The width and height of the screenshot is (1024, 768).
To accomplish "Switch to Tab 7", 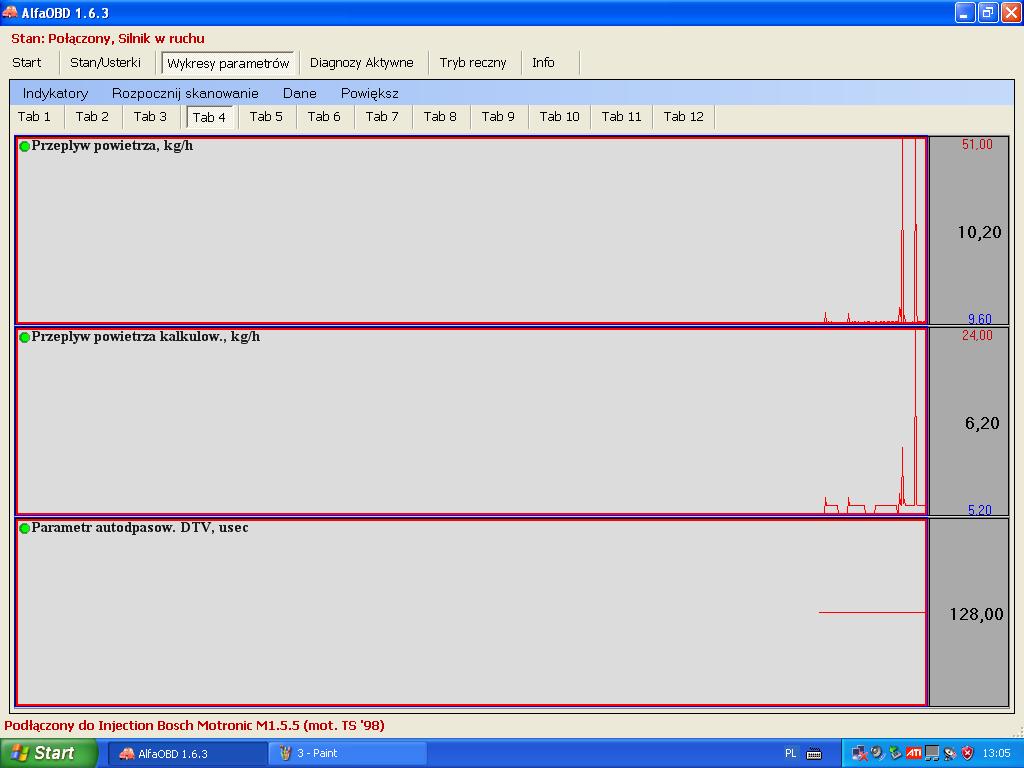I will click(x=382, y=117).
